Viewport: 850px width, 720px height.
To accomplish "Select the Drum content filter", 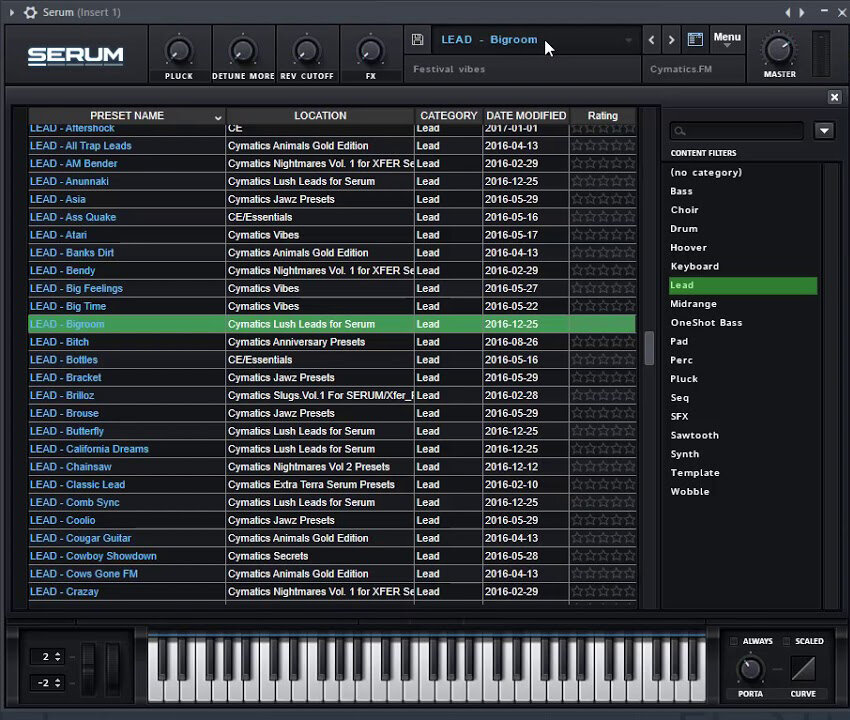I will click(684, 229).
